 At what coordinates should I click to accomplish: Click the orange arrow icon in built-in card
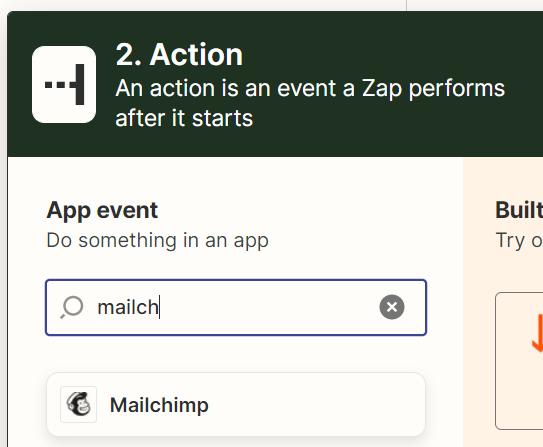point(537,333)
